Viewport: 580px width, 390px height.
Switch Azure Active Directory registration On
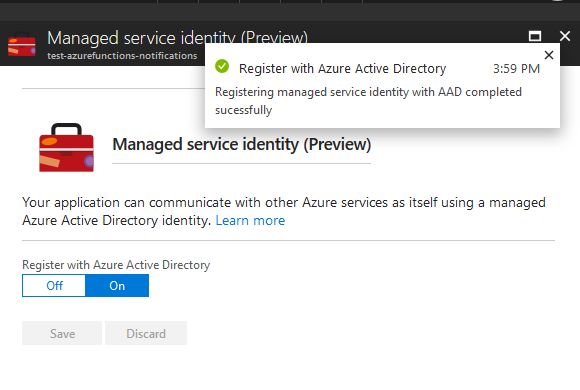117,285
